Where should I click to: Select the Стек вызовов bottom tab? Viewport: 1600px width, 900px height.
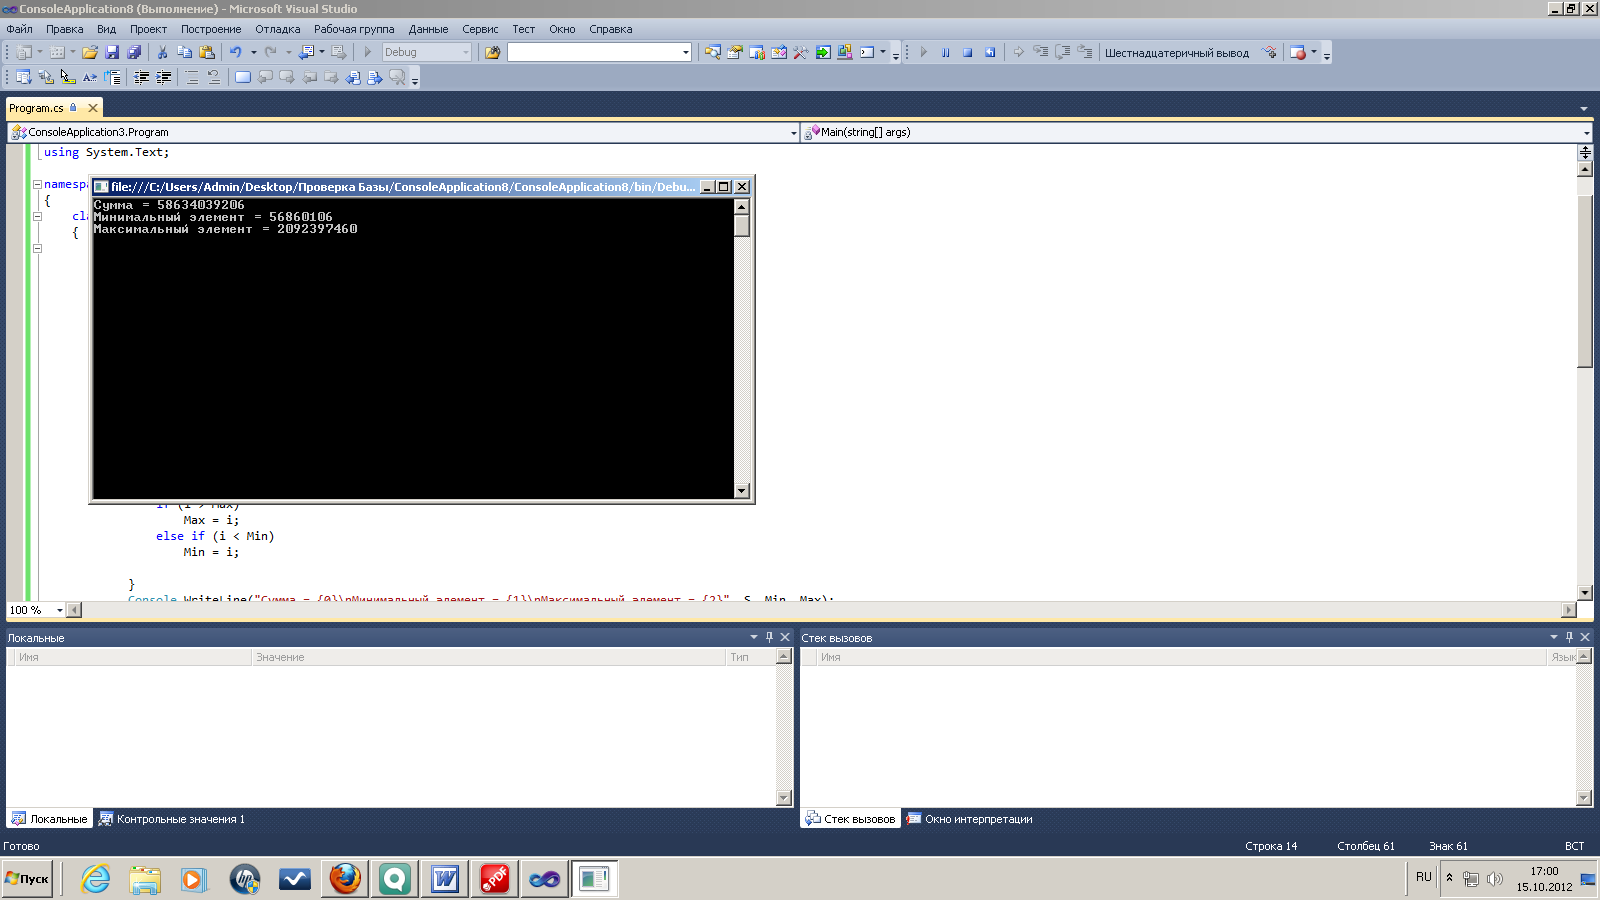coord(850,819)
